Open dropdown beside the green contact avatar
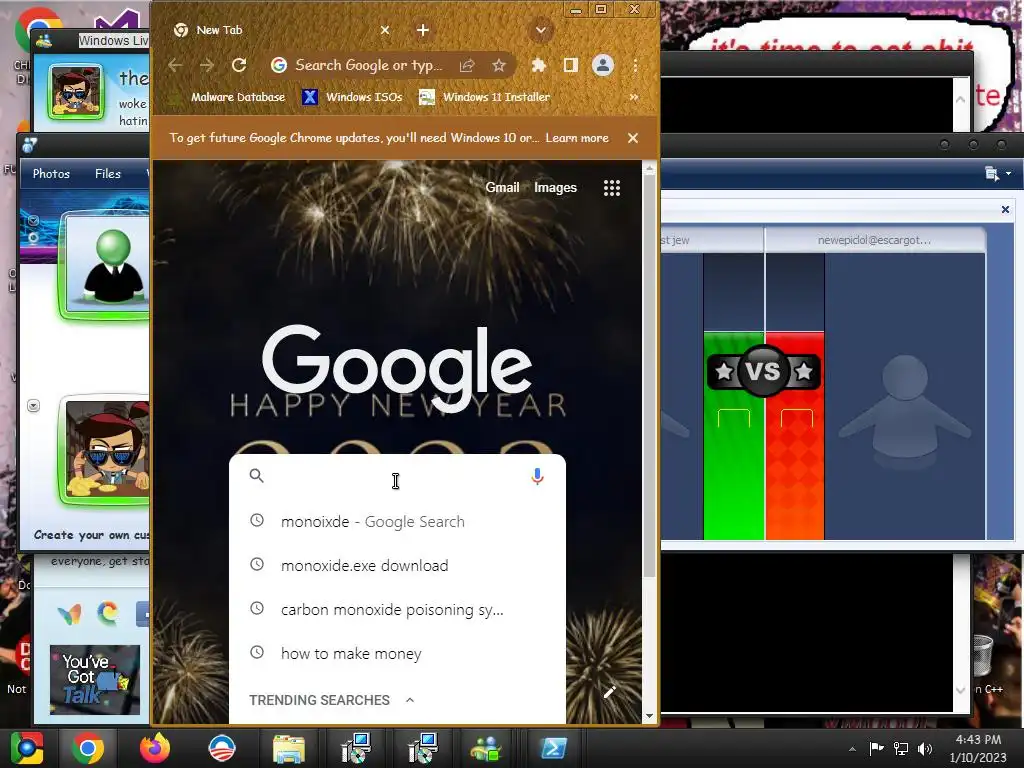The image size is (1024, 768). (x=33, y=221)
